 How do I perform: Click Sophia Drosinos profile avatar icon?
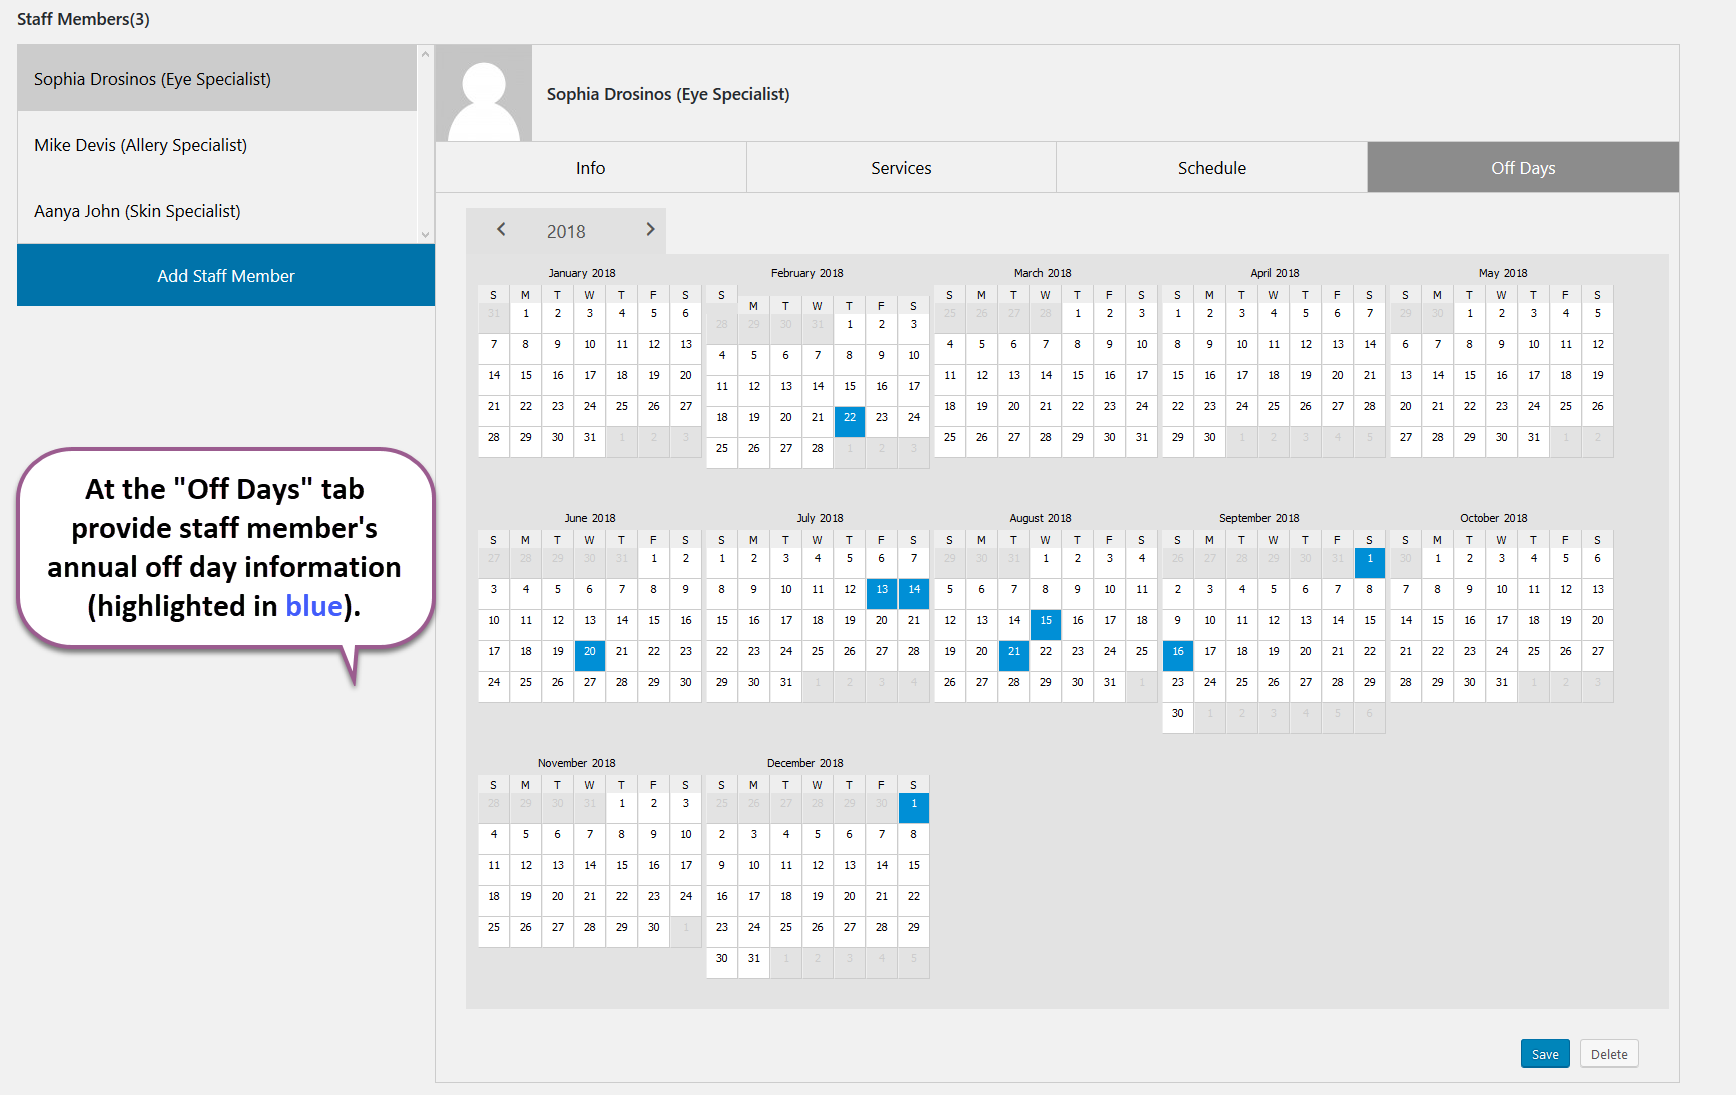pos(484,92)
